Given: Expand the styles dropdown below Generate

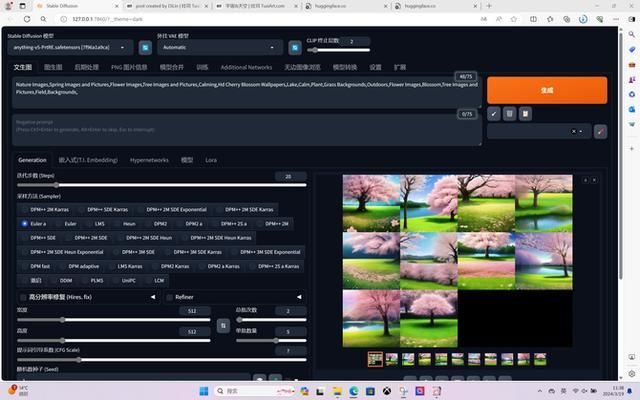Looking at the screenshot, I should pyautogui.click(x=539, y=131).
